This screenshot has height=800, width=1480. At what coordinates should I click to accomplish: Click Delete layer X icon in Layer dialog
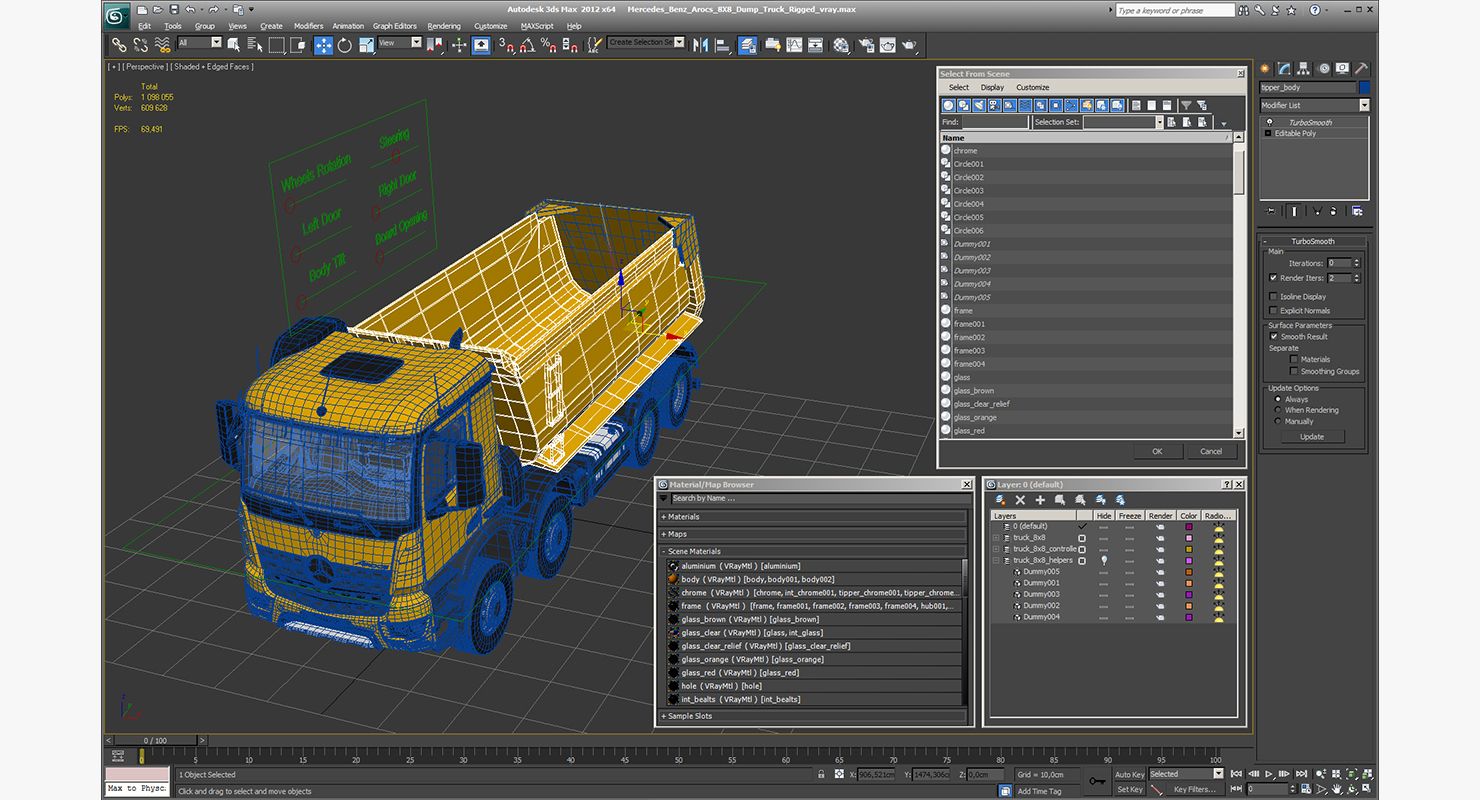[x=1020, y=500]
